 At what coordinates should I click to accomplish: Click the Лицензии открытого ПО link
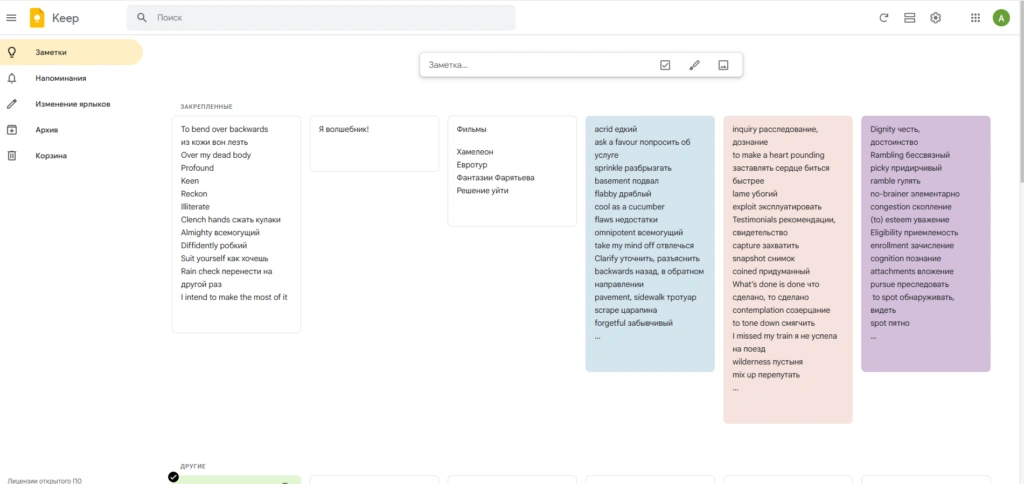(44, 481)
